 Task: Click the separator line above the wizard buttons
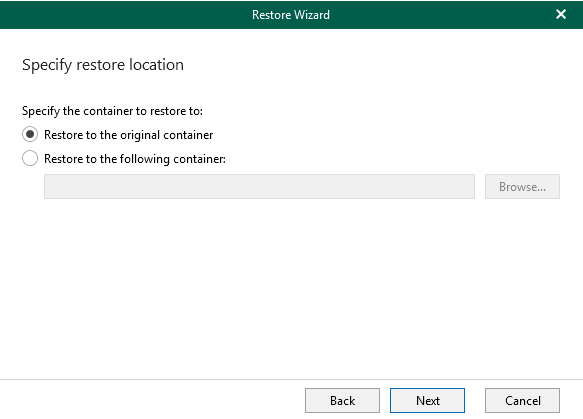(x=292, y=380)
